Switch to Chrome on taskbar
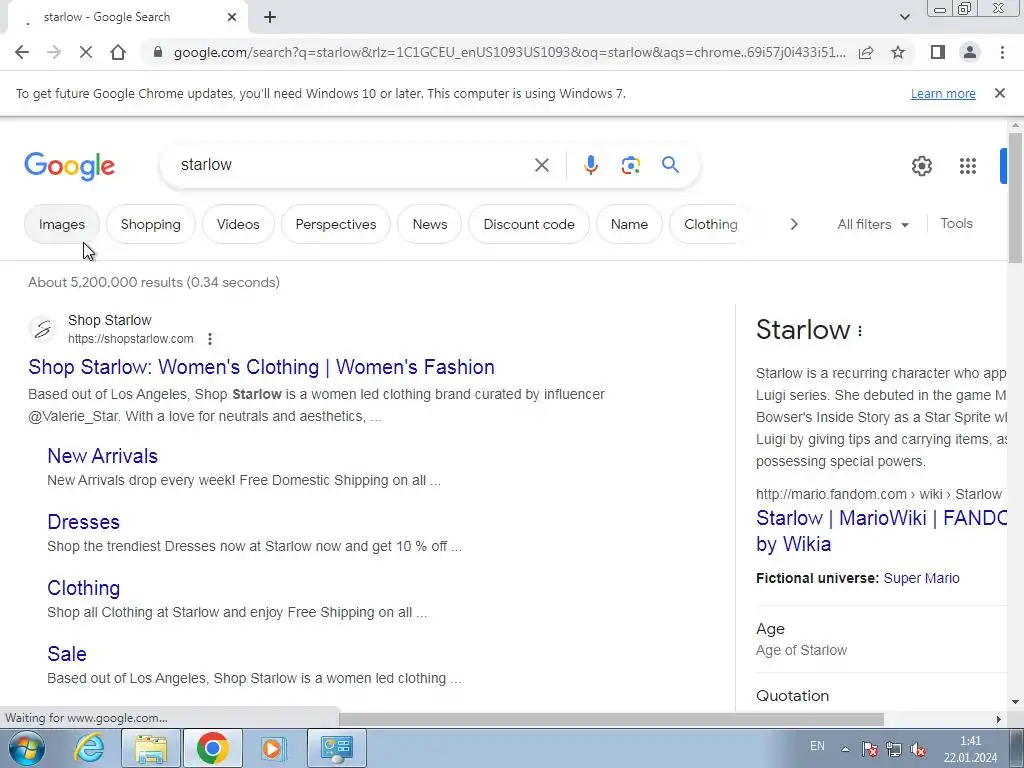Viewport: 1024px width, 768px height. (x=212, y=748)
